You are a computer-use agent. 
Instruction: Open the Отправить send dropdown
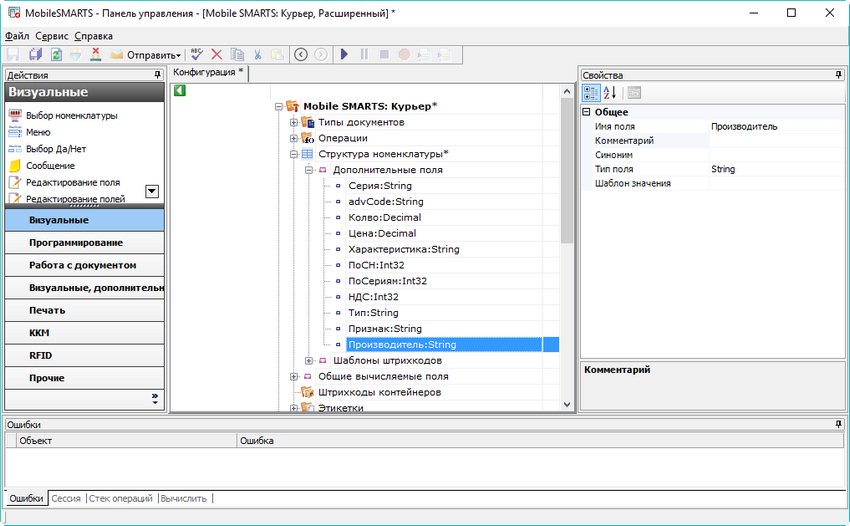146,55
